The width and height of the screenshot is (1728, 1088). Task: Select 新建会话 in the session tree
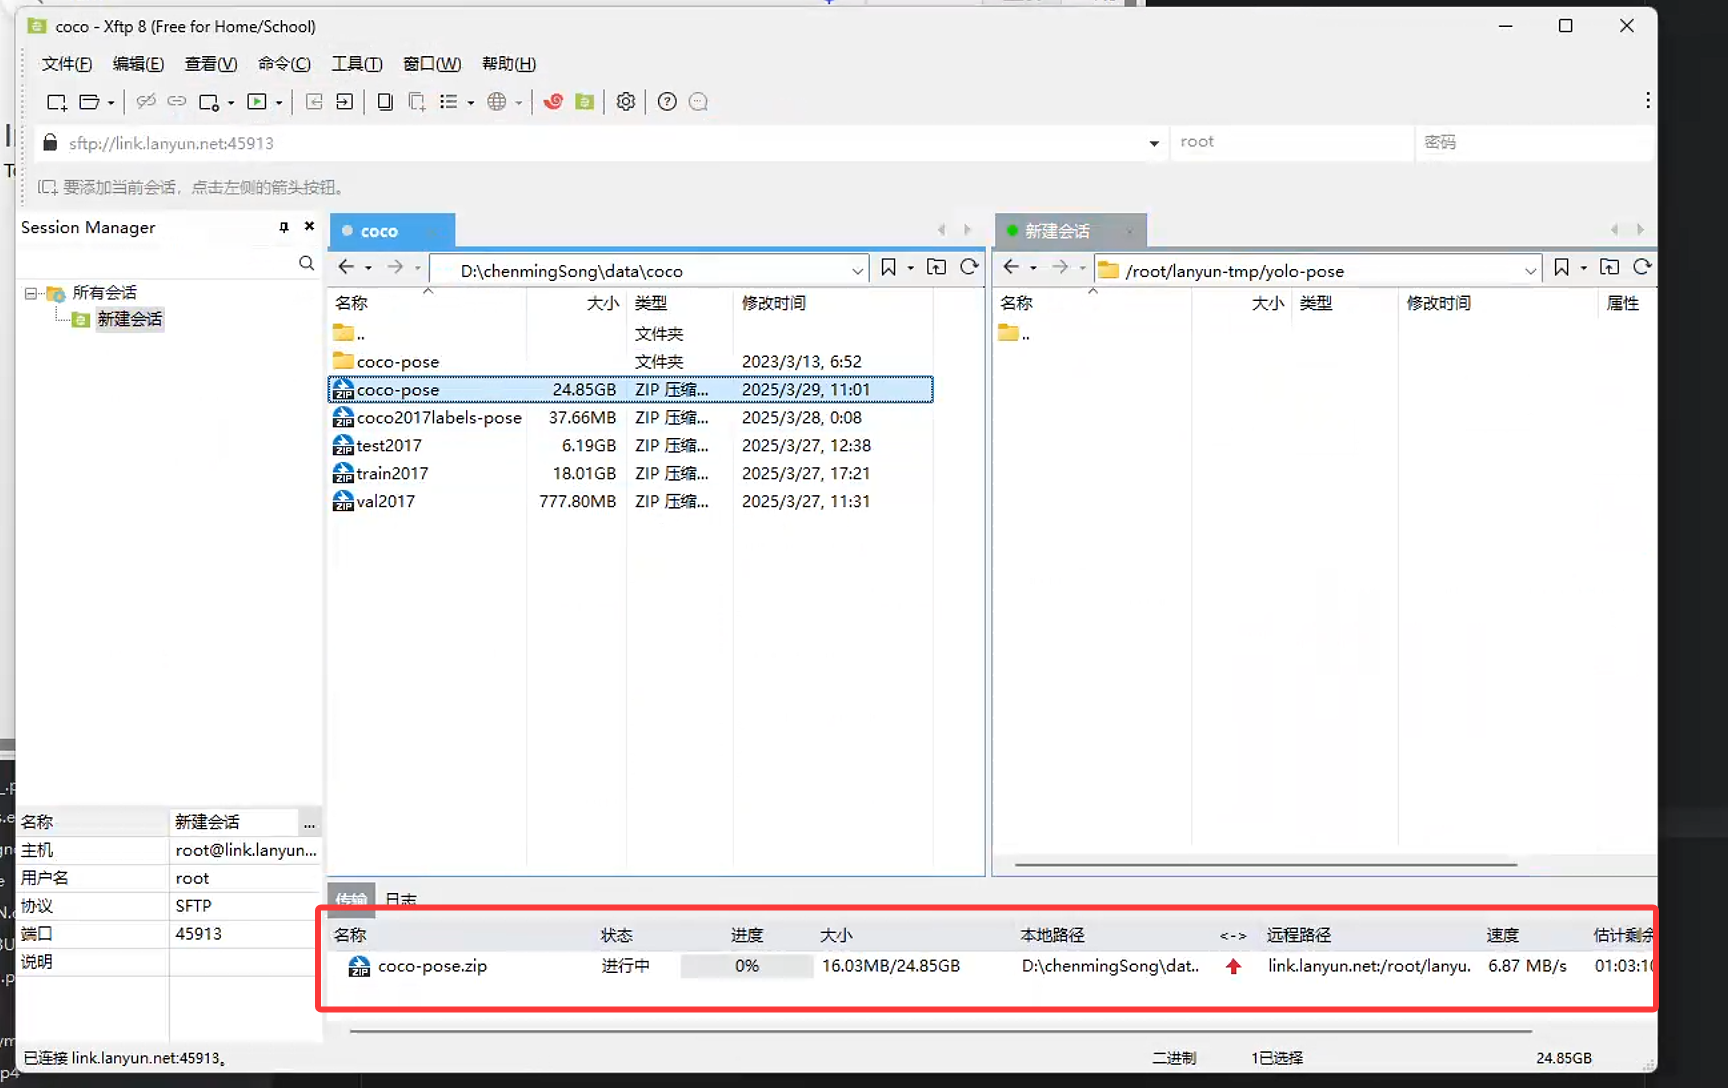point(130,319)
